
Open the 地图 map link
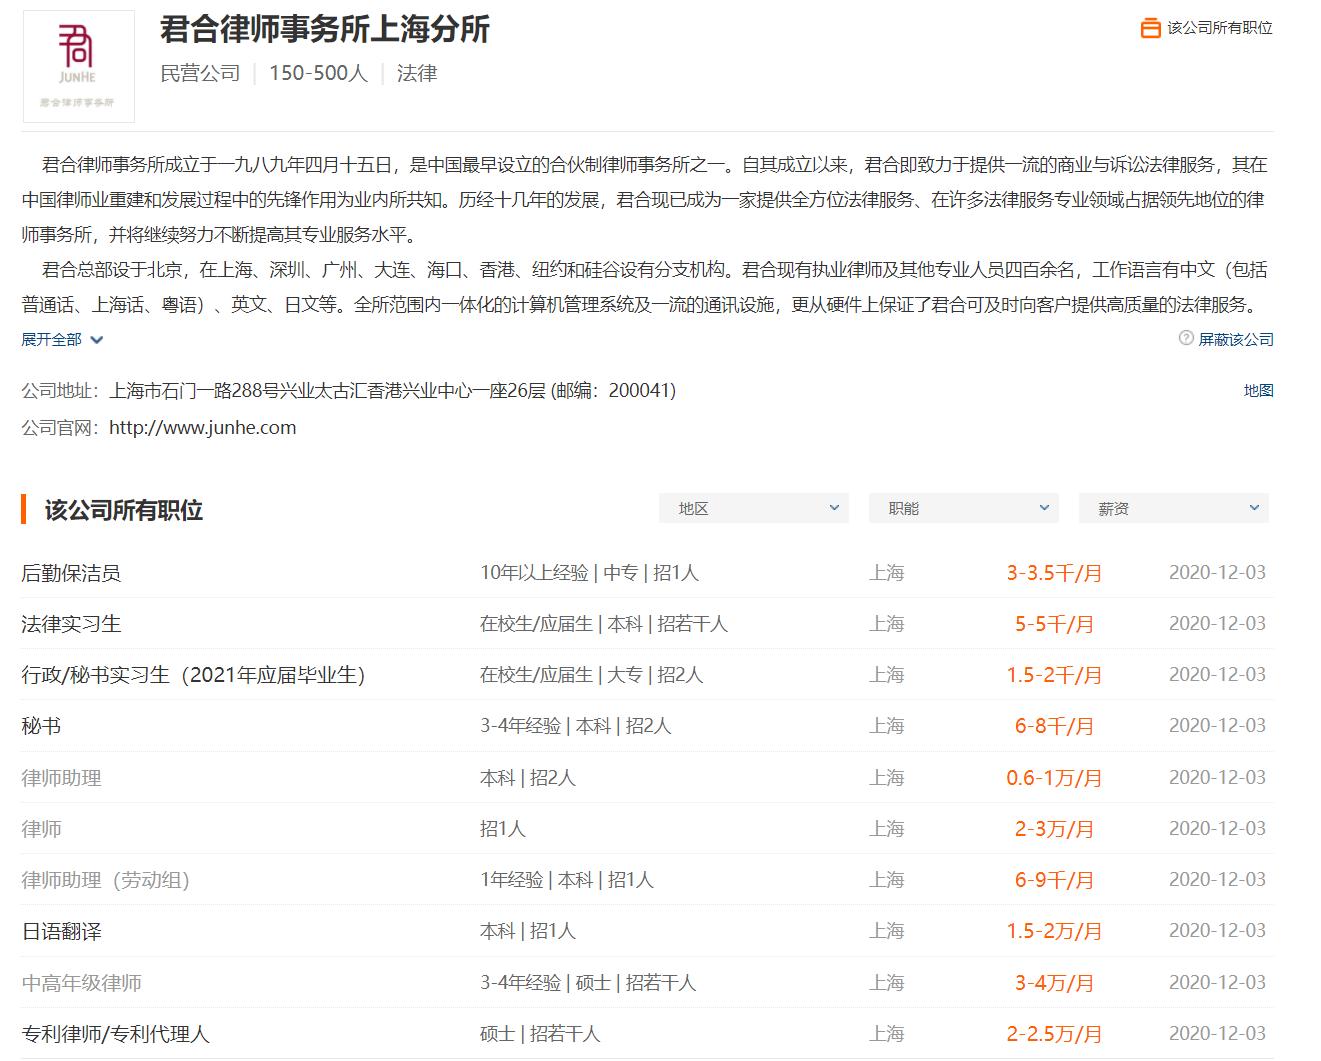pos(1258,391)
